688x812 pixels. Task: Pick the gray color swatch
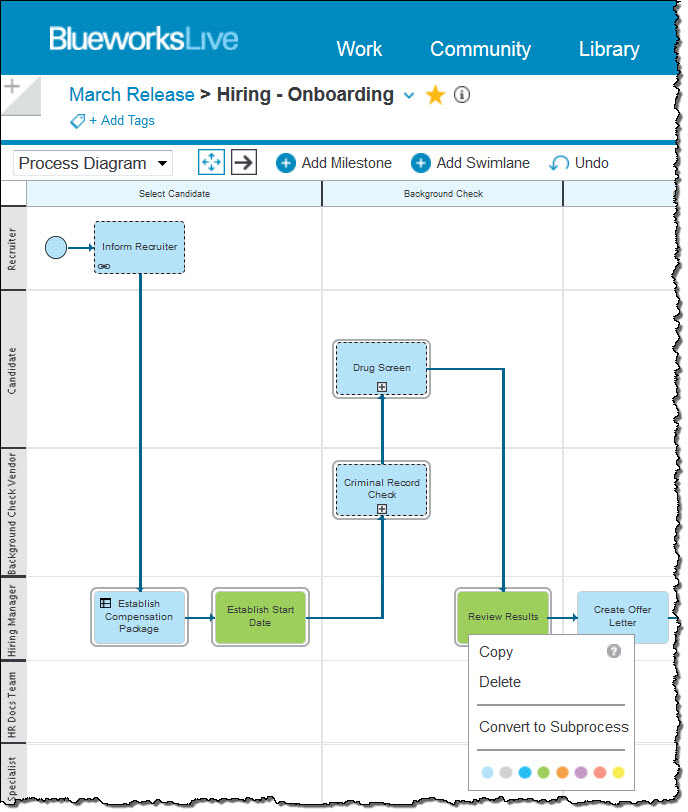click(x=506, y=773)
